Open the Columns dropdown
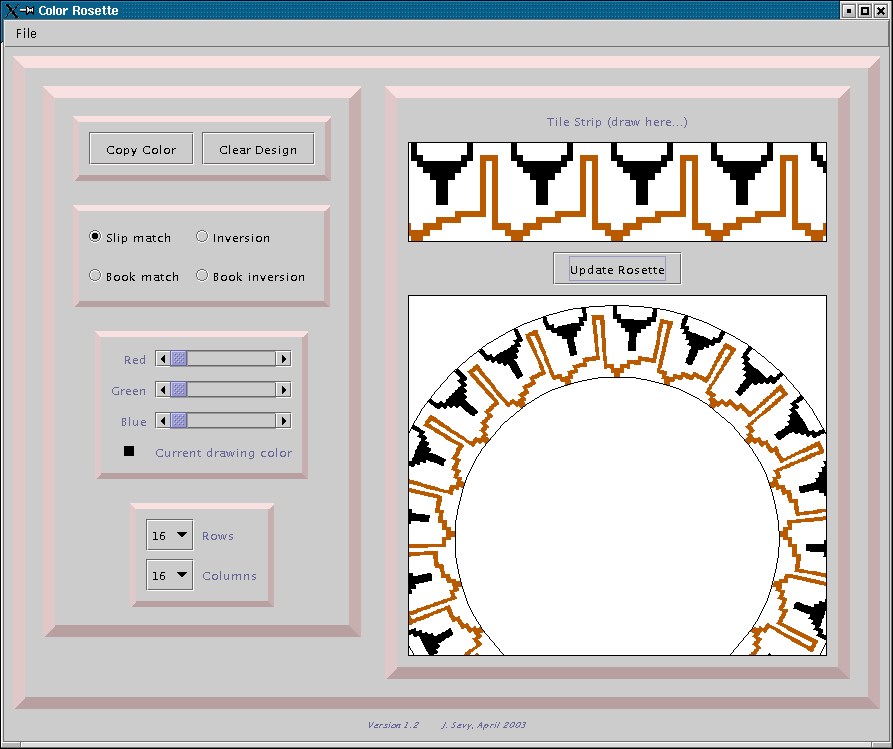This screenshot has height=749, width=893. click(x=170, y=575)
